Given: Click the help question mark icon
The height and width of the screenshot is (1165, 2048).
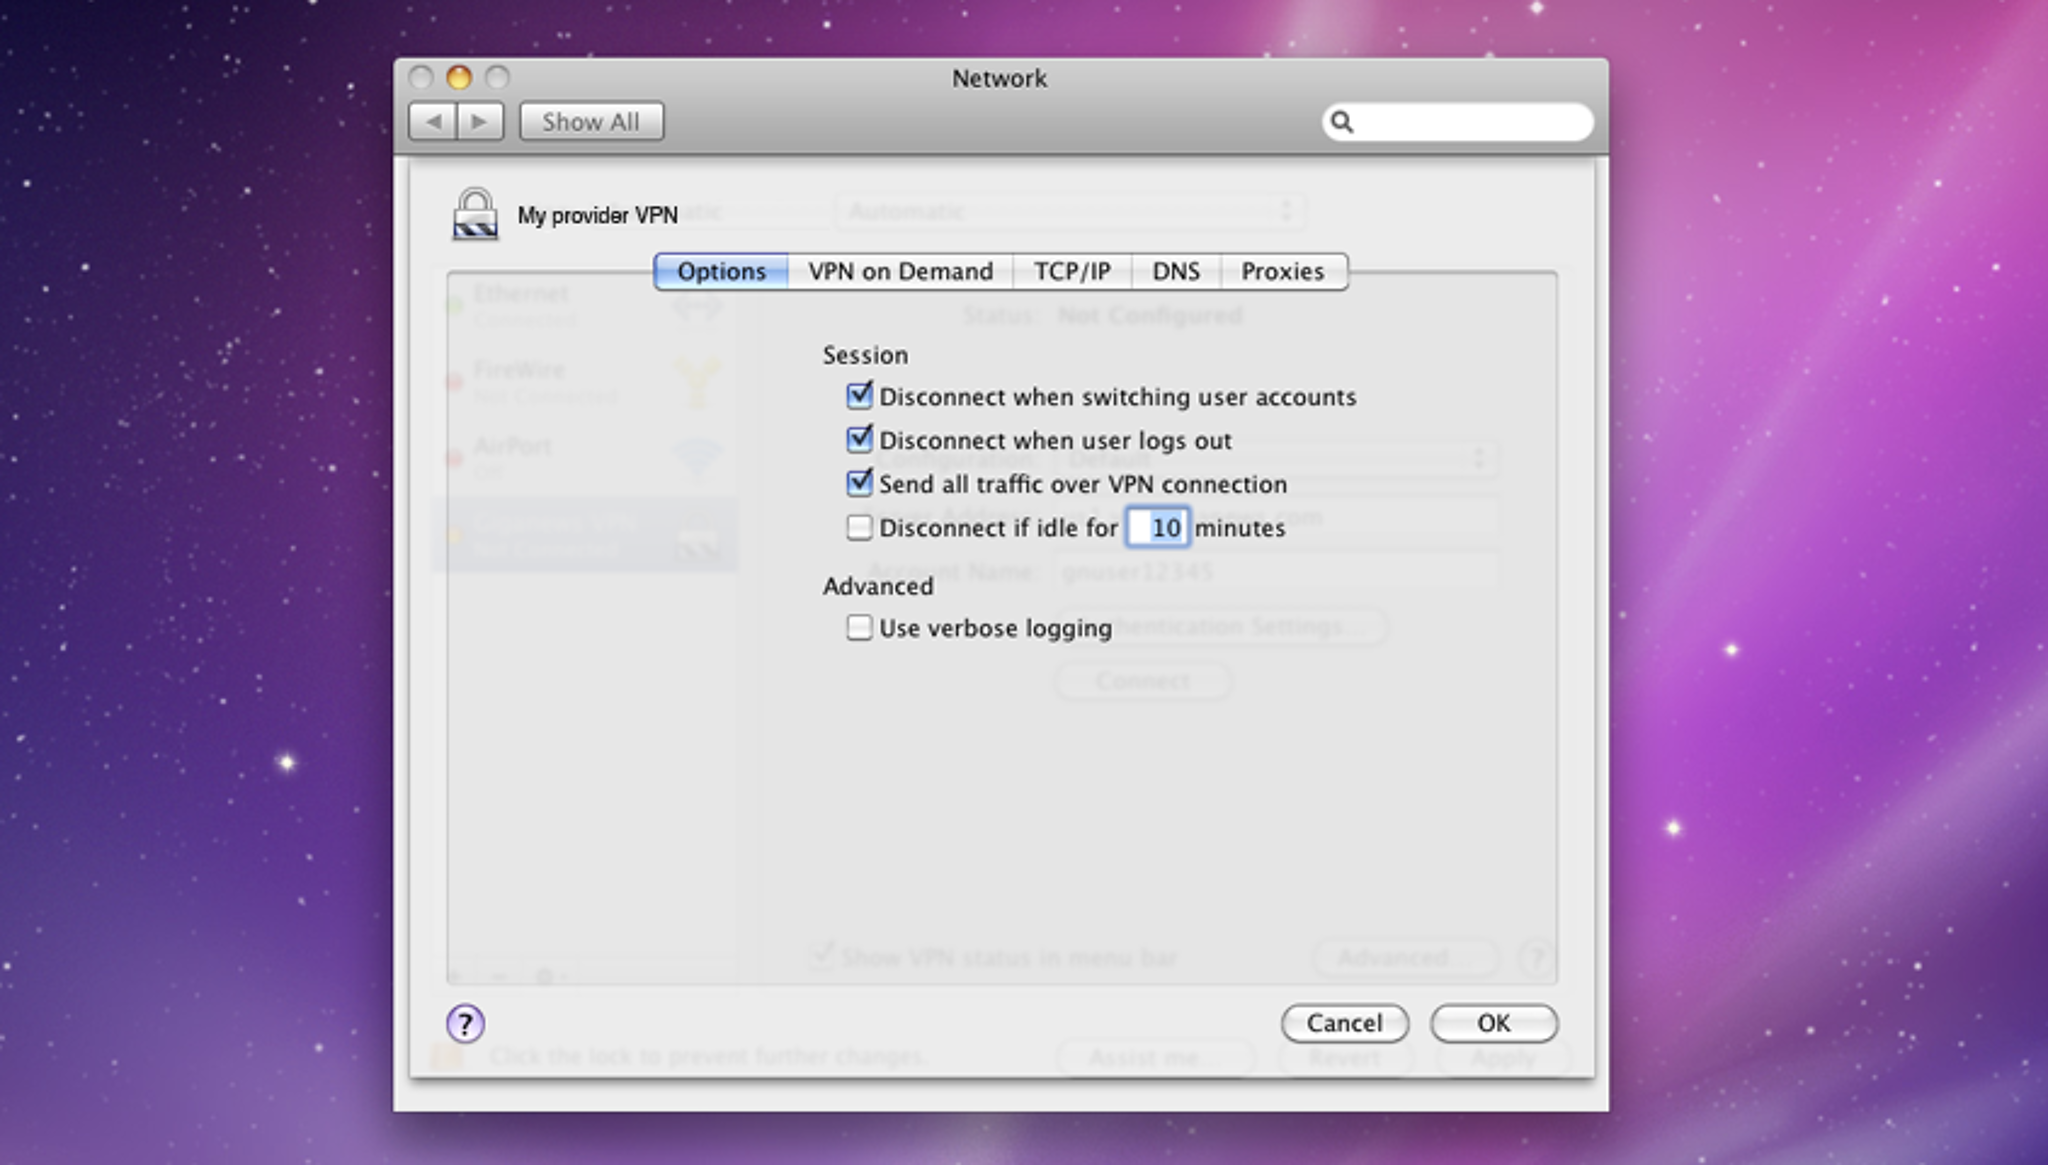Looking at the screenshot, I should click(x=464, y=1023).
